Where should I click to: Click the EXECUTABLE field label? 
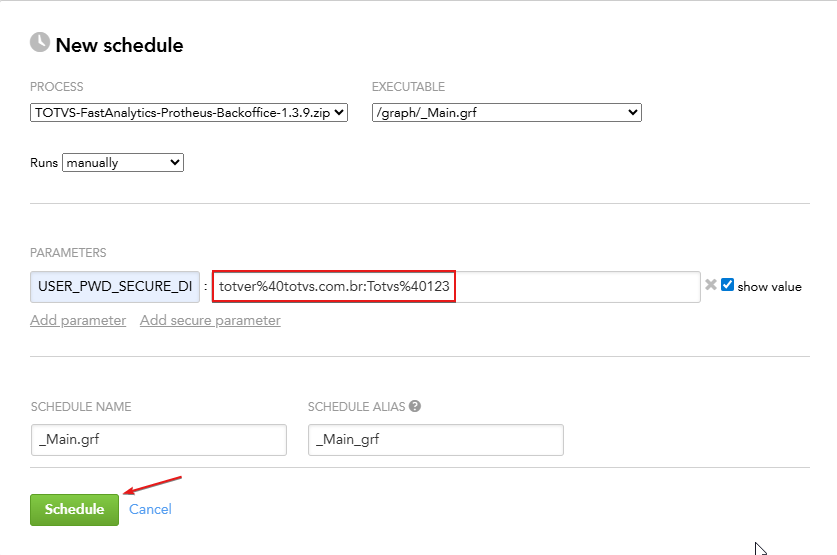tap(408, 87)
